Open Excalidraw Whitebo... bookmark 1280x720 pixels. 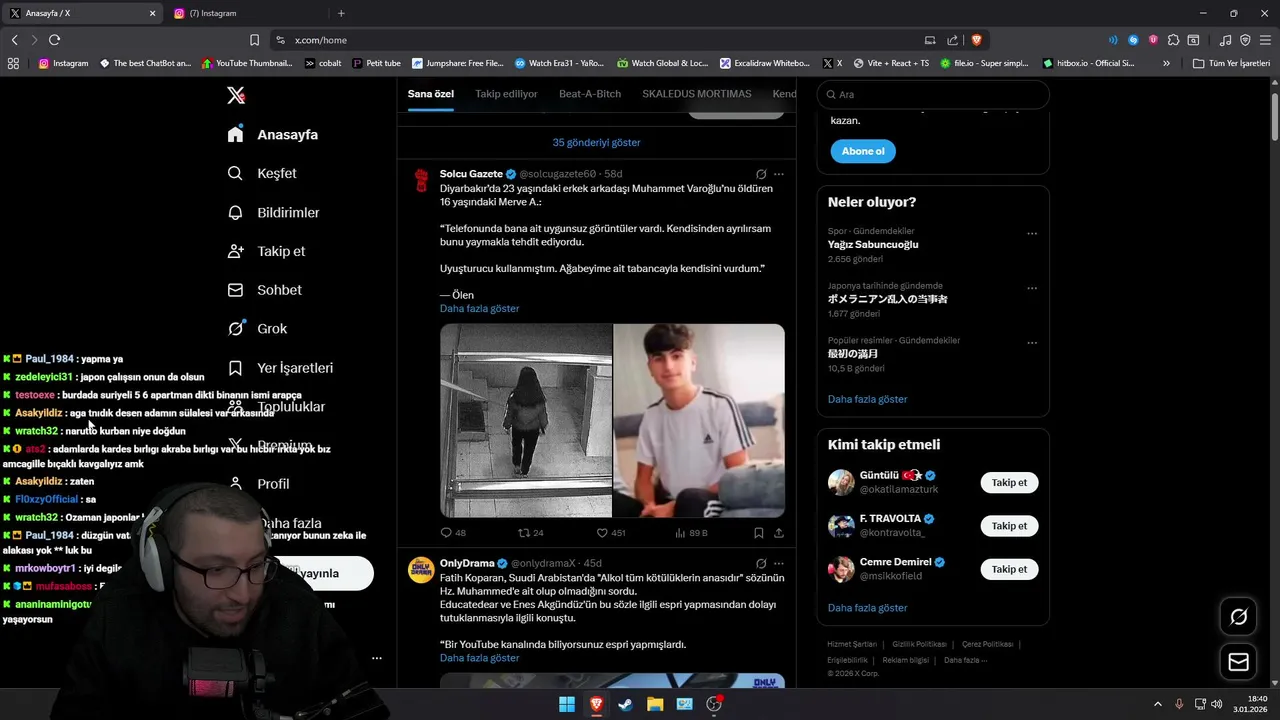(x=765, y=63)
